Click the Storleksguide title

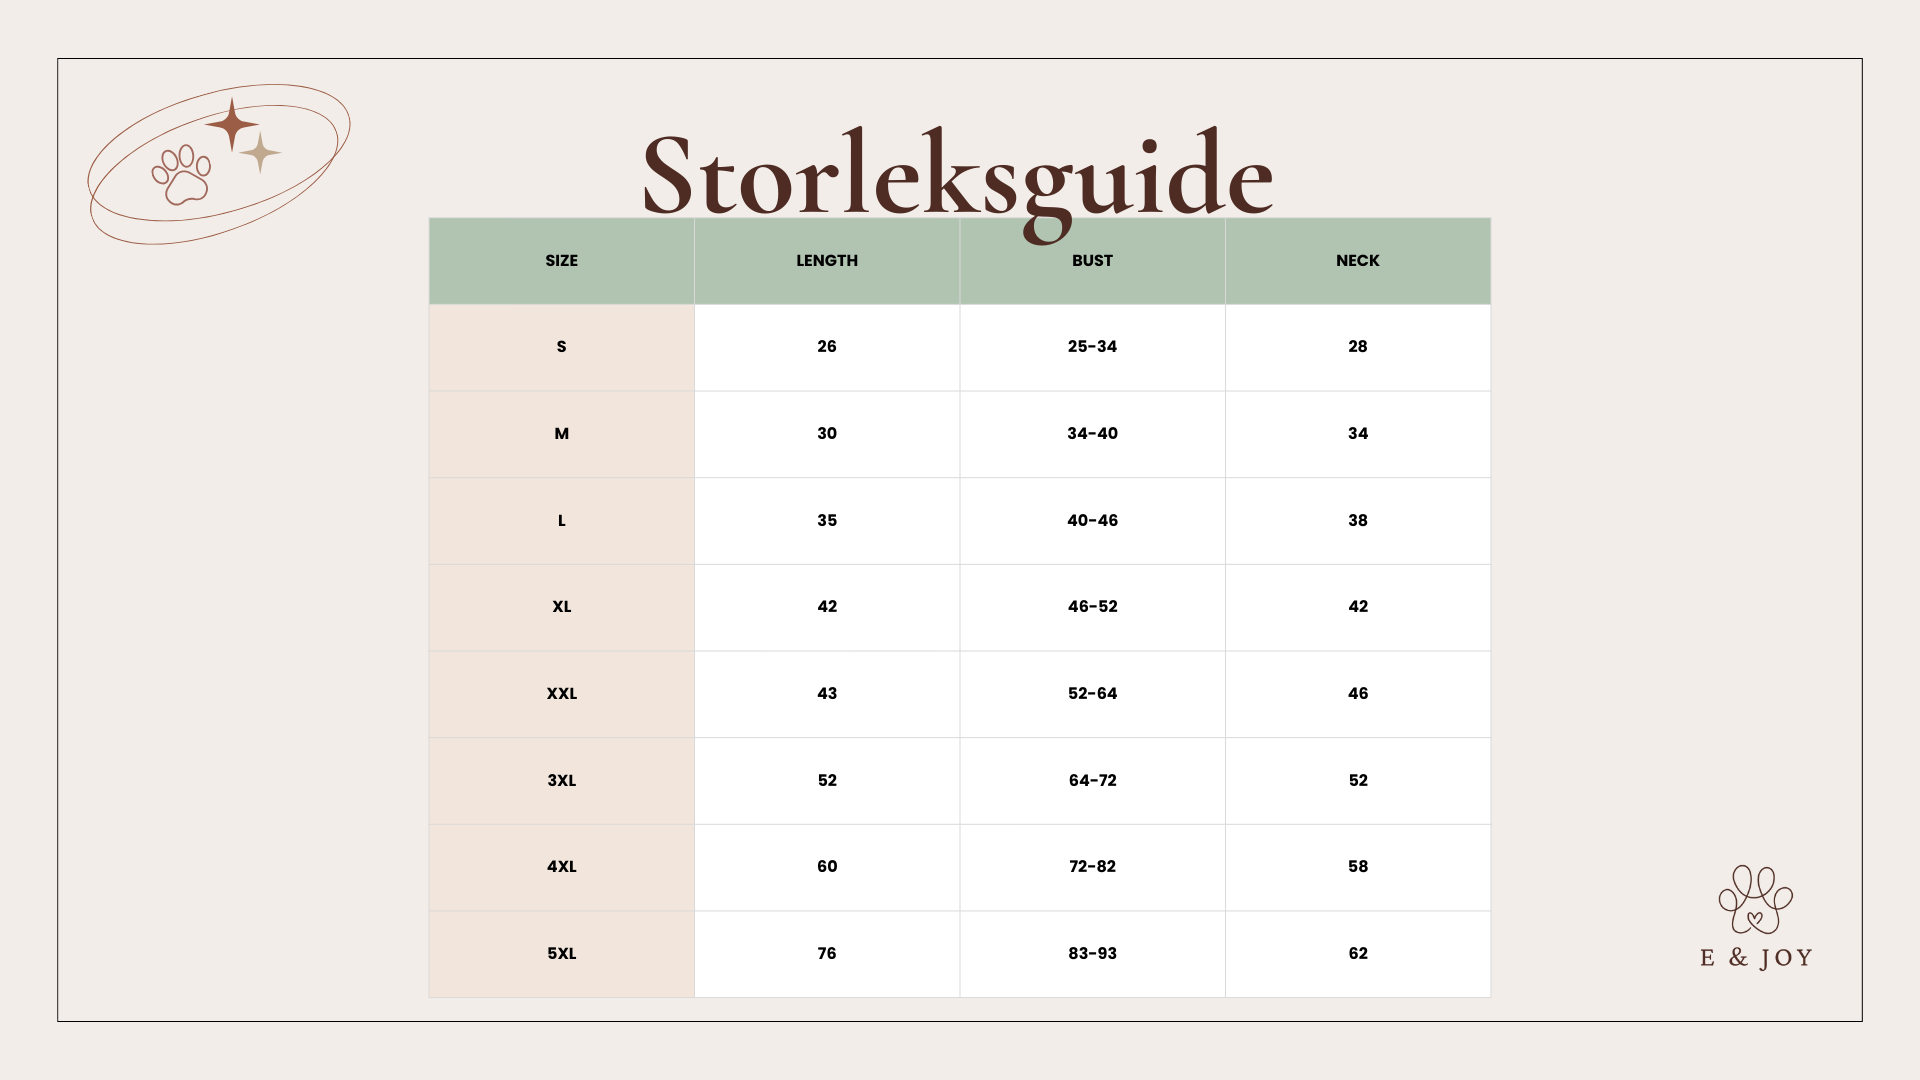[x=957, y=175]
